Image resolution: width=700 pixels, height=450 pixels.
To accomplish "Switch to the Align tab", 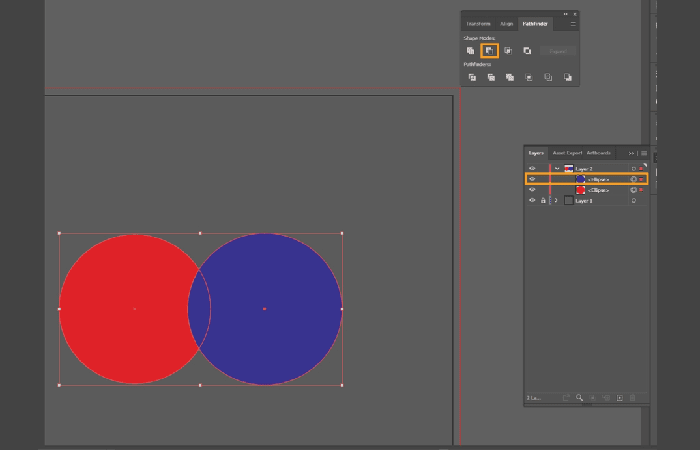I will pyautogui.click(x=506, y=24).
